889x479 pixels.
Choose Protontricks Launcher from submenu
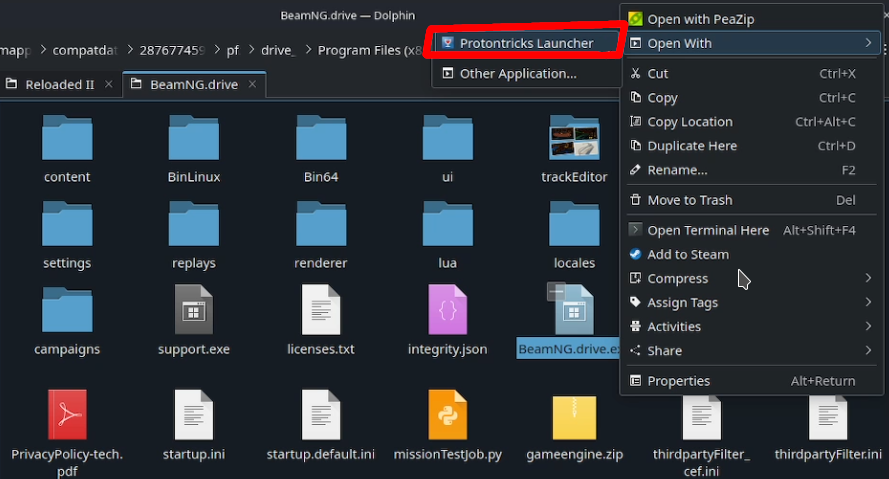[527, 43]
